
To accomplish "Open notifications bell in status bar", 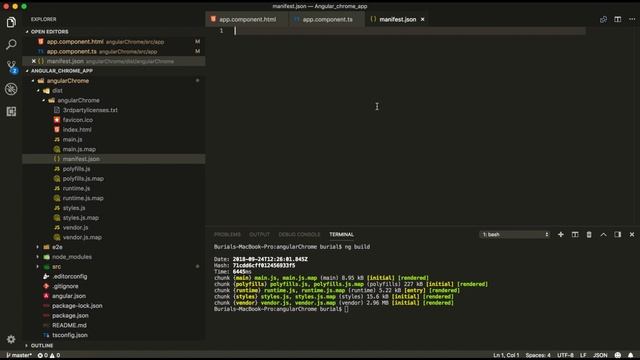I will (631, 355).
